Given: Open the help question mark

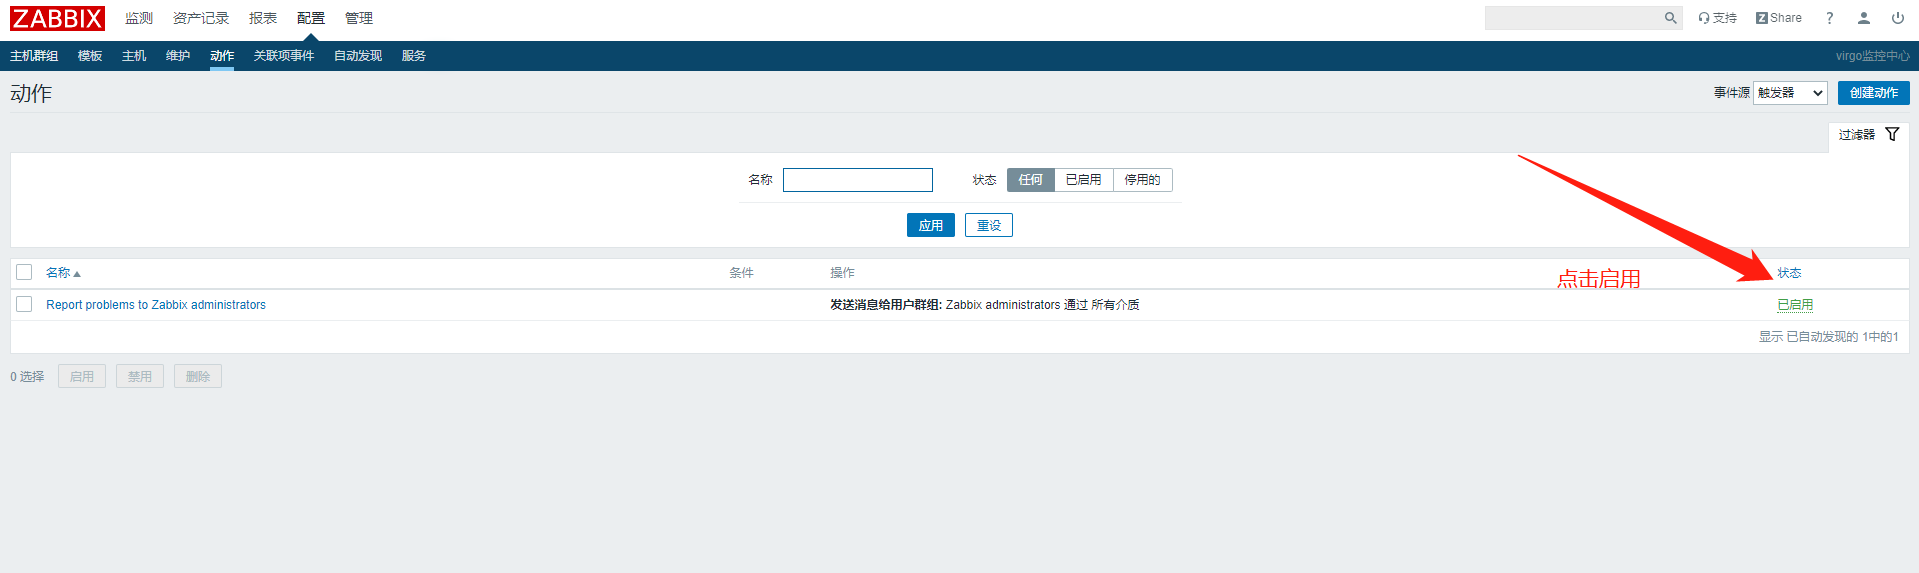Looking at the screenshot, I should point(1829,18).
